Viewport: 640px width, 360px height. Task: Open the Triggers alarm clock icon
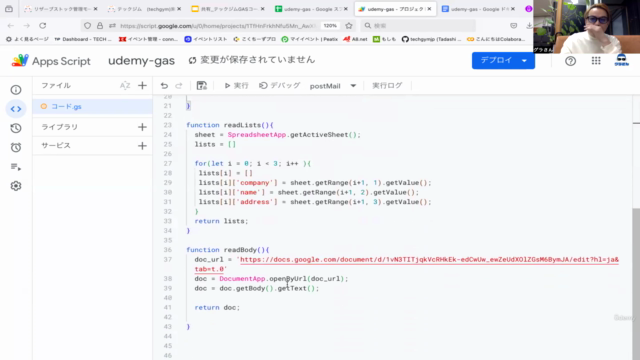coord(16,147)
